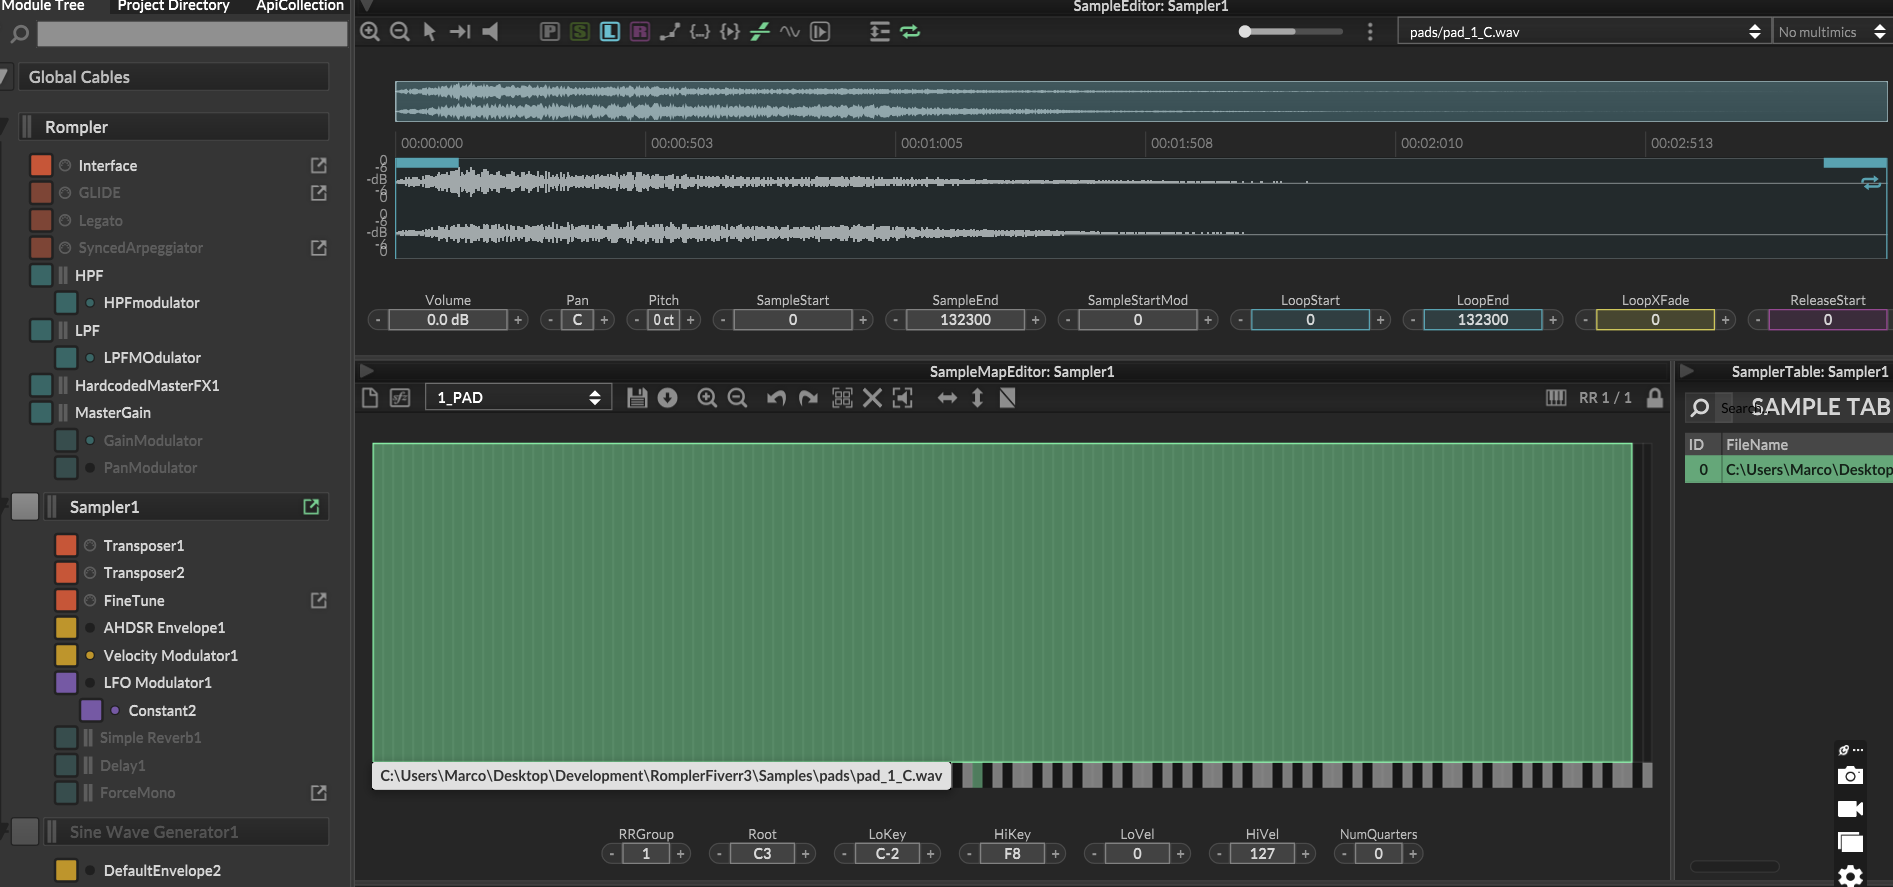
Task: Click the green loop arrows icon in toolbar
Action: (x=910, y=32)
